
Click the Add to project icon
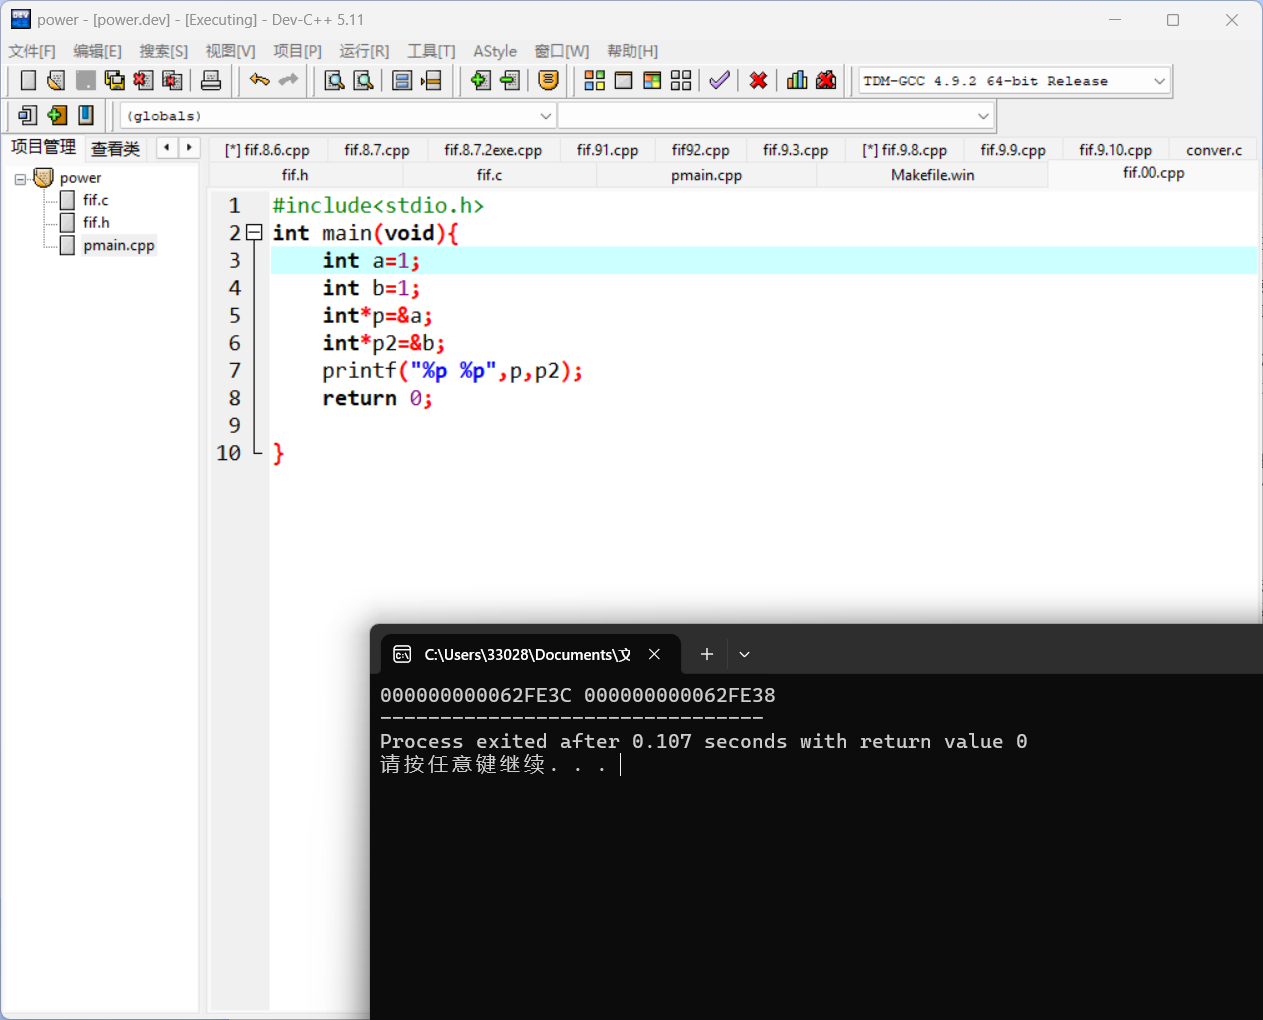[x=481, y=81]
